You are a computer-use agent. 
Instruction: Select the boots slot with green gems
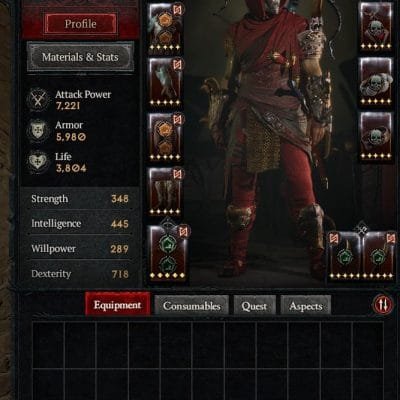click(x=168, y=253)
